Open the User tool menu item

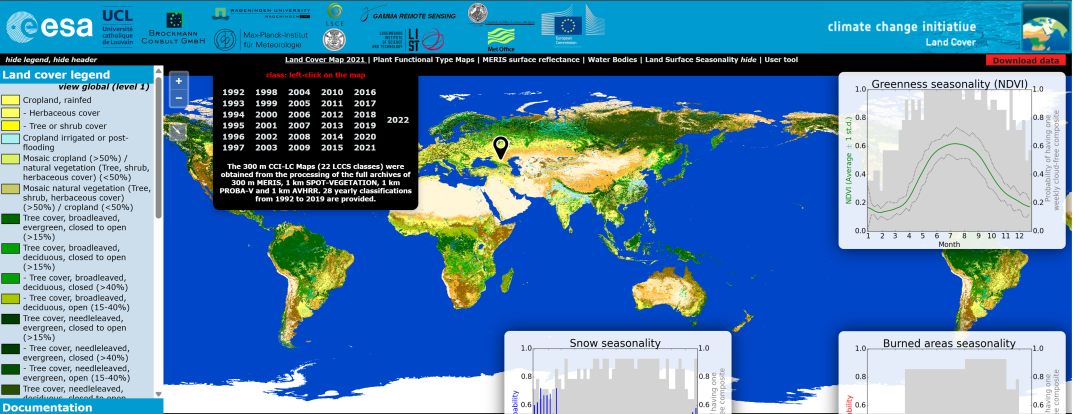point(781,60)
